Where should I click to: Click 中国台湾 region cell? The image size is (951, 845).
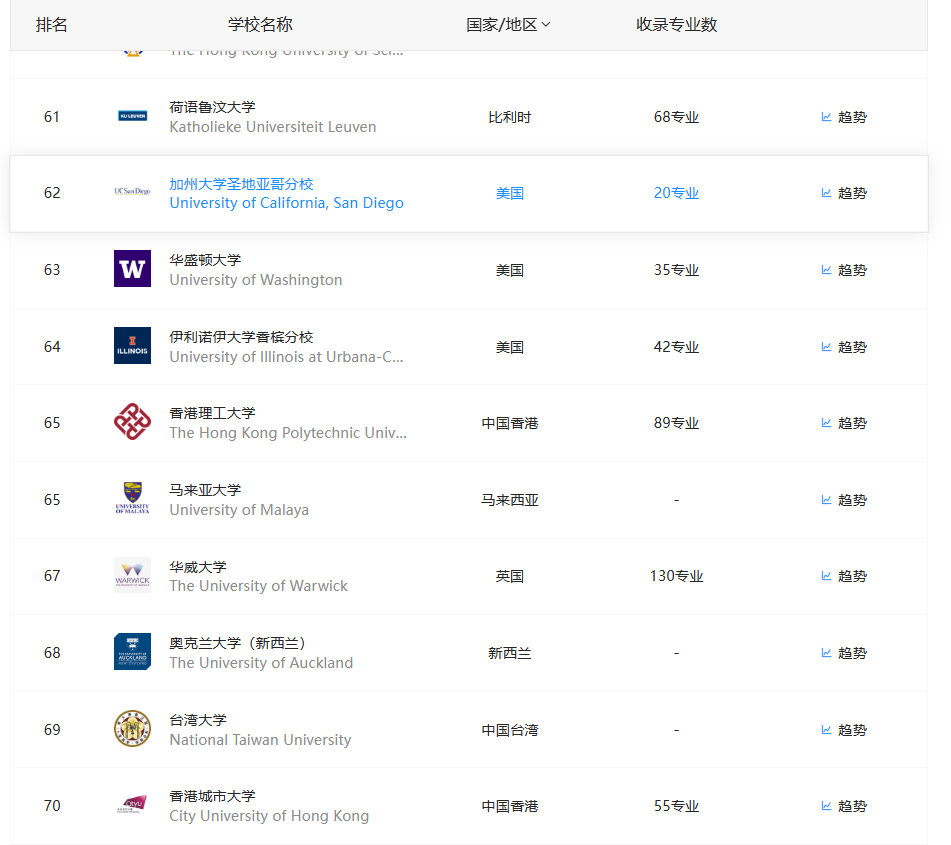point(509,730)
